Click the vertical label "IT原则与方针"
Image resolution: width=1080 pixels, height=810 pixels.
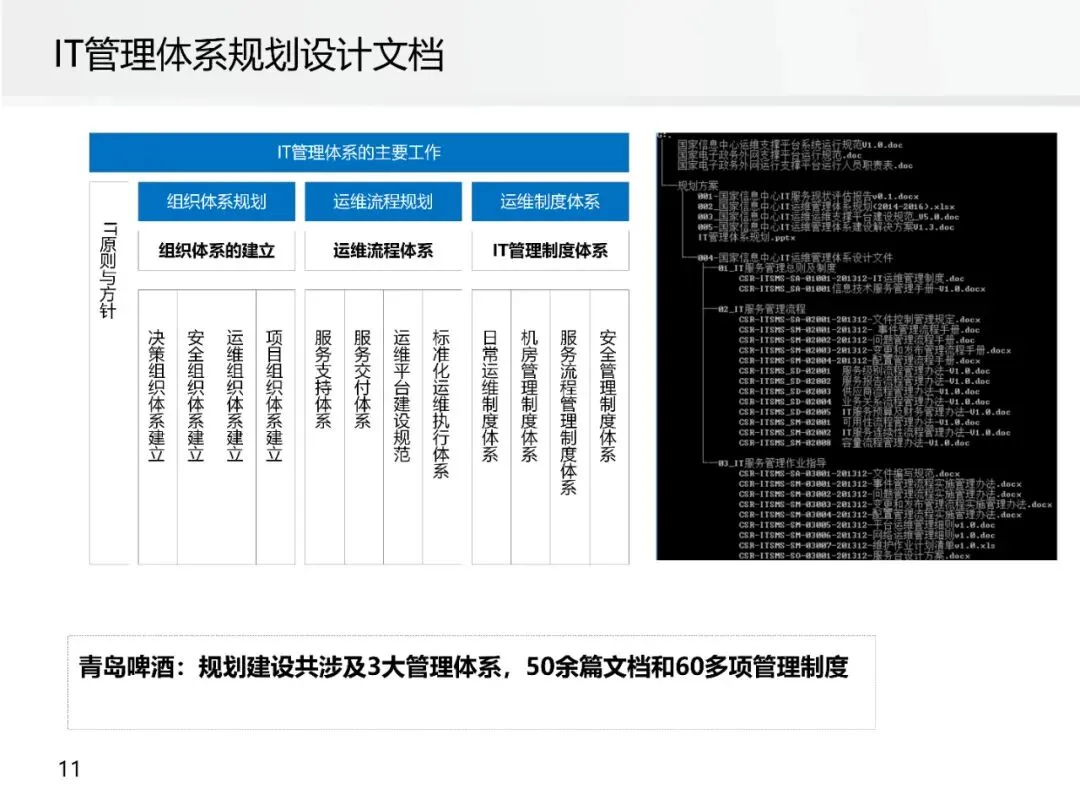108,270
